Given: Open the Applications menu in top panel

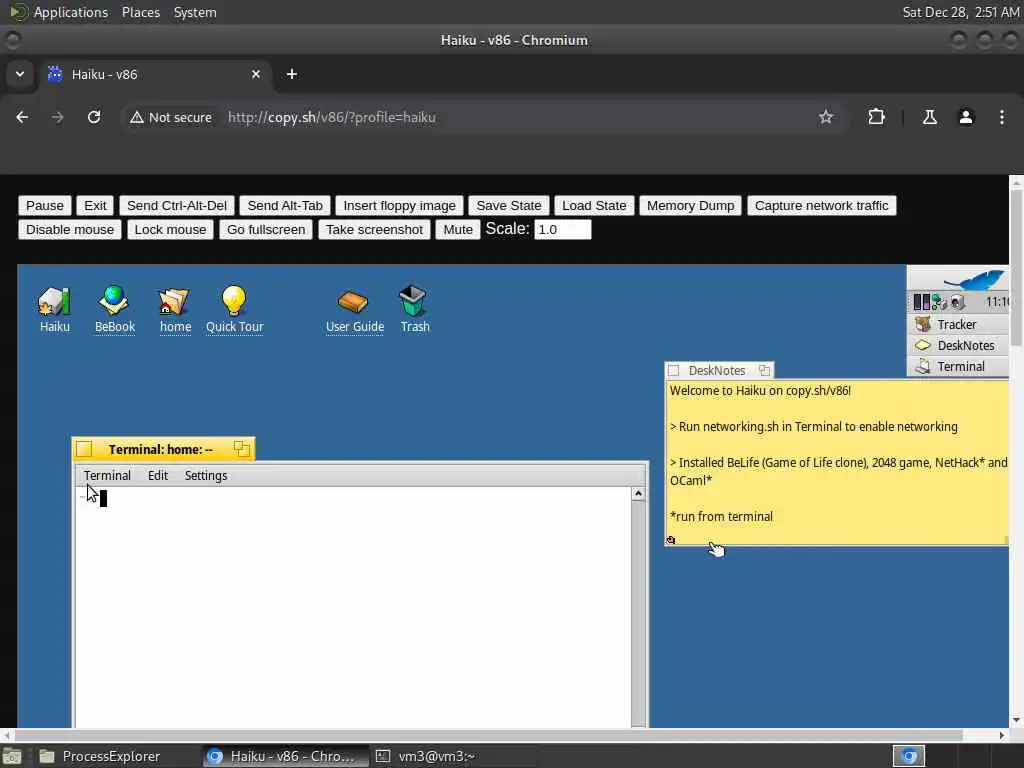Looking at the screenshot, I should click(71, 12).
